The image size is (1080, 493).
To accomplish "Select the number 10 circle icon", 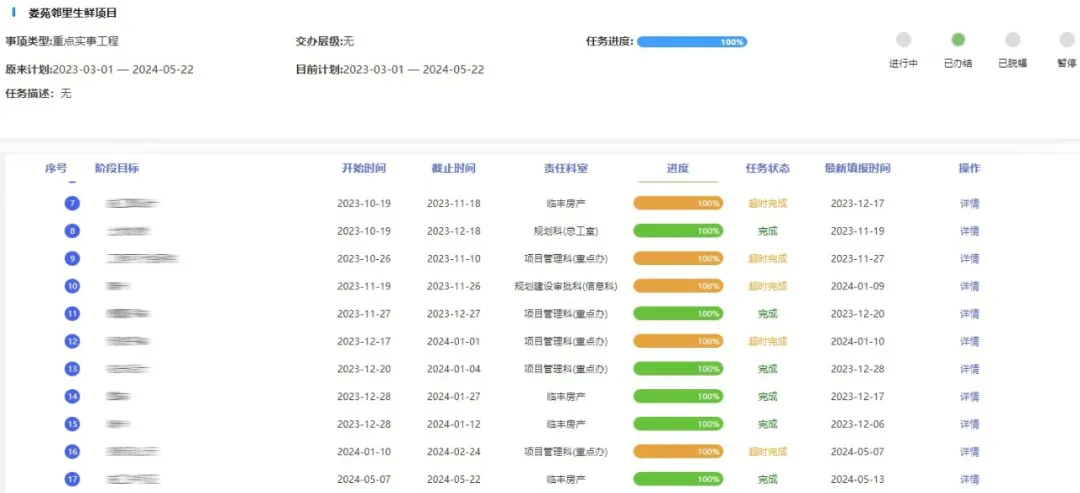I will pos(72,286).
